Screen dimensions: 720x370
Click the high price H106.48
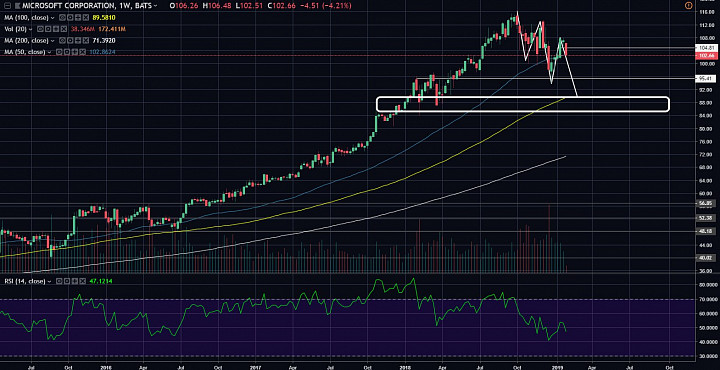217,6
